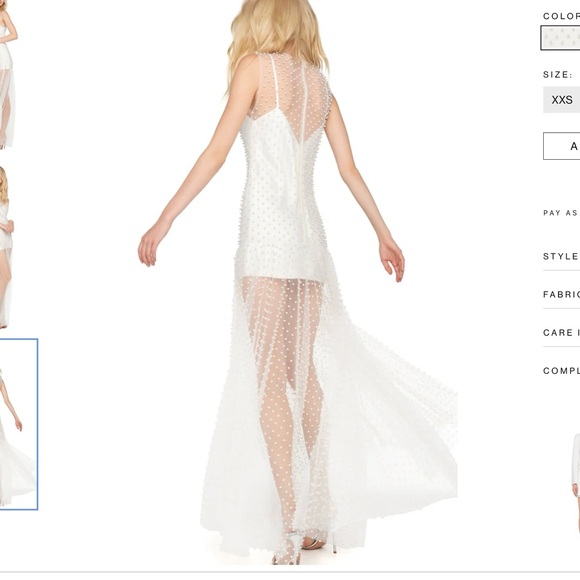Expand the FABRIC section
The width and height of the screenshot is (580, 580).
(x=562, y=295)
